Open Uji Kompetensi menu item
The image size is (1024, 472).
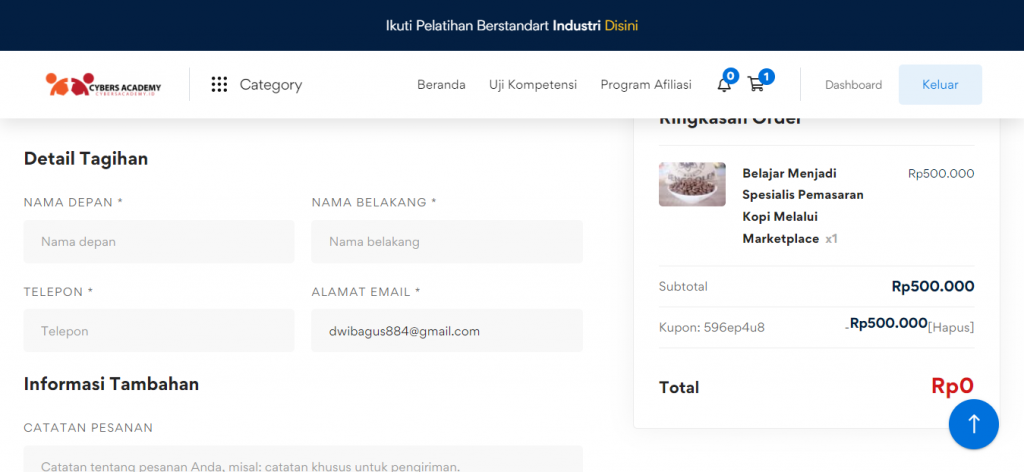[533, 85]
